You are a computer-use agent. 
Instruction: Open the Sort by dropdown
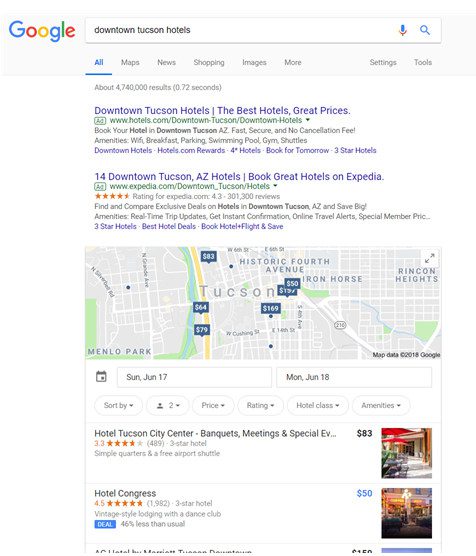(118, 405)
